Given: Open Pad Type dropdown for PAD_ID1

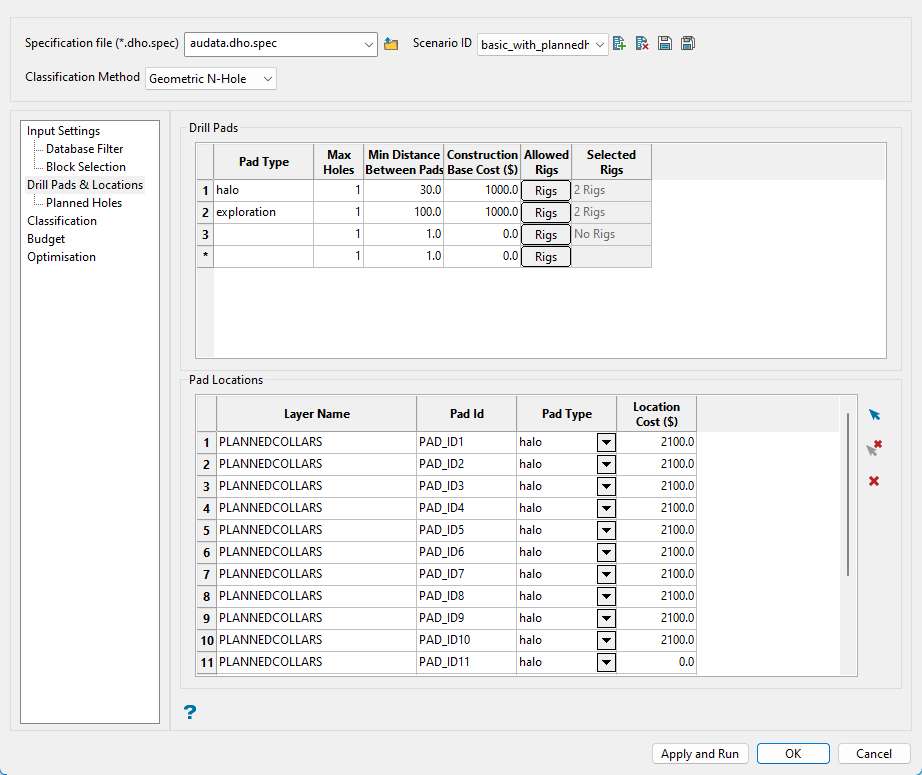Looking at the screenshot, I should (x=606, y=442).
